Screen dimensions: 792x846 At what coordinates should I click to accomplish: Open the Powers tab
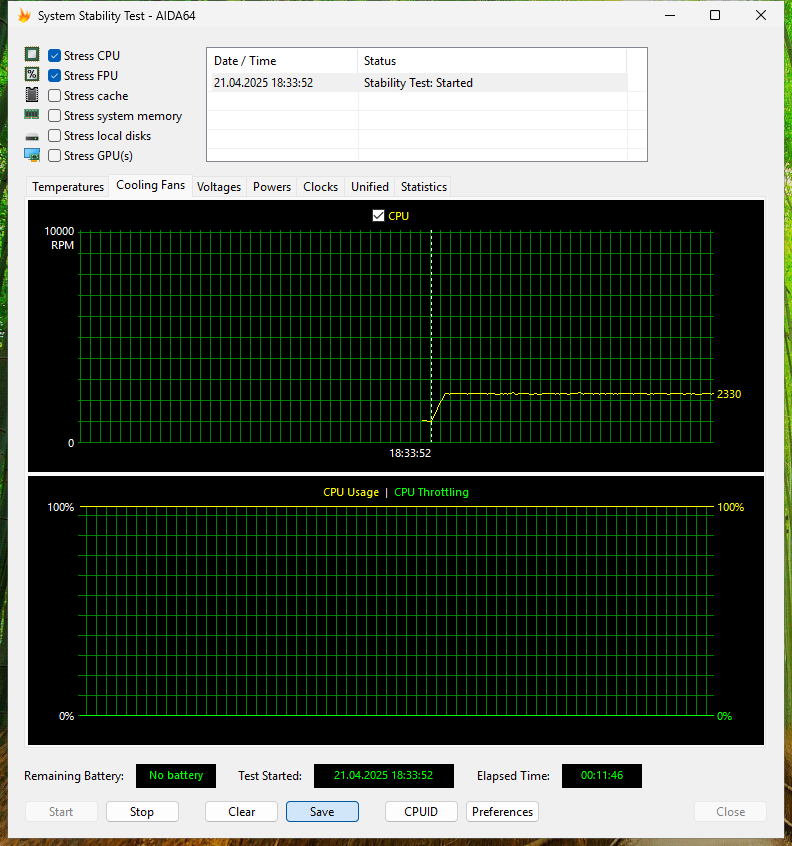(272, 187)
